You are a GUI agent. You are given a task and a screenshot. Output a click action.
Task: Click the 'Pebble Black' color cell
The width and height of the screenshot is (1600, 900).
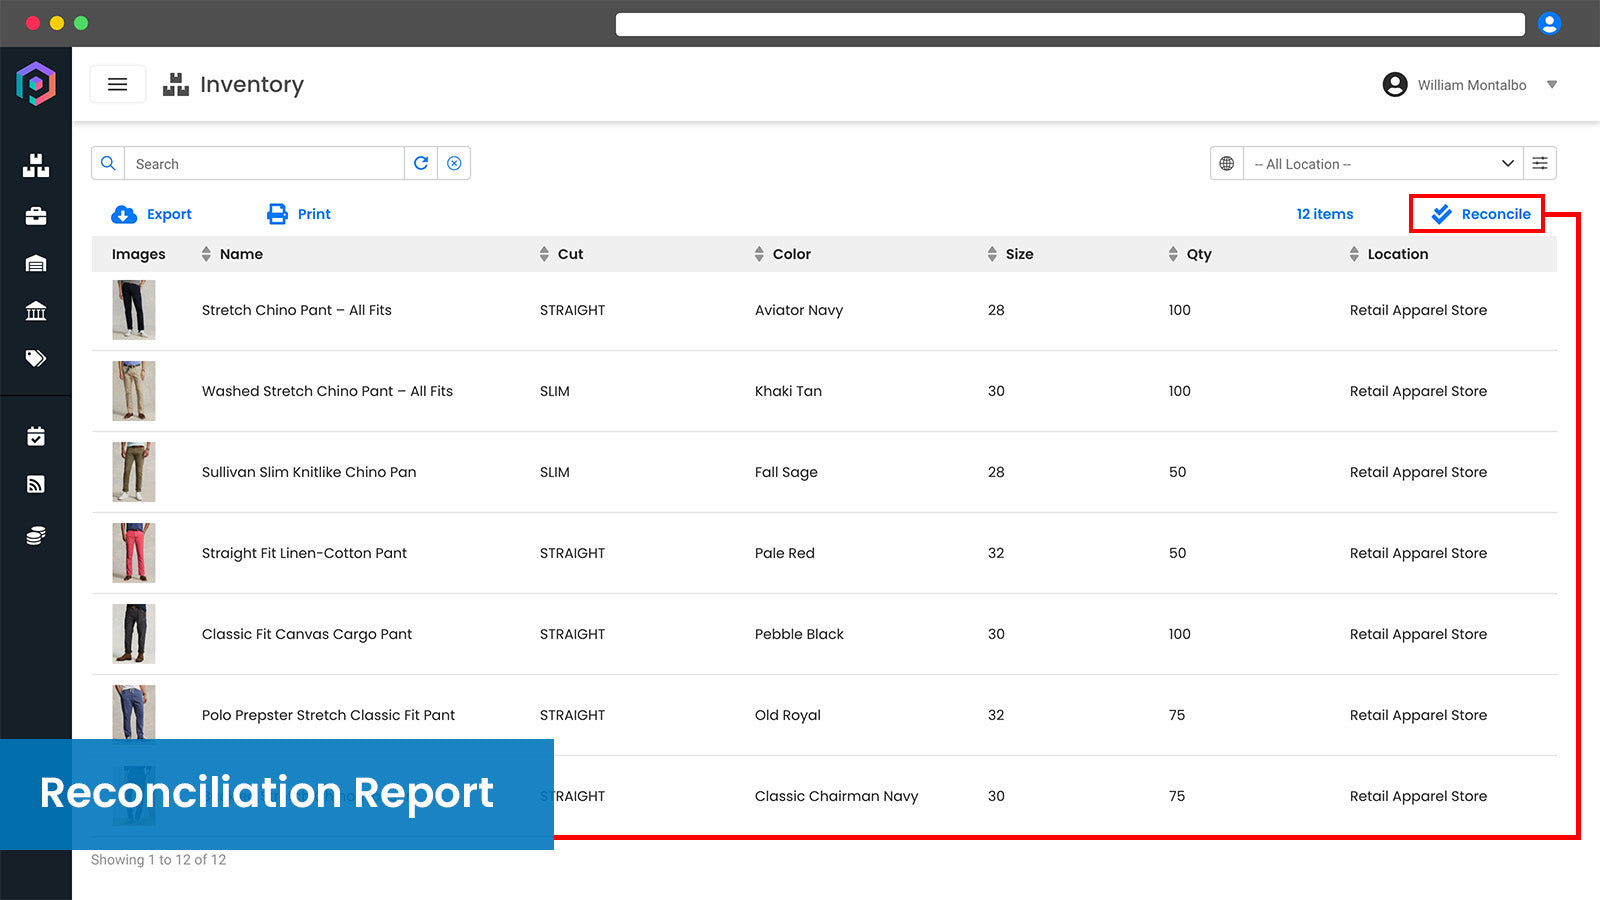pyautogui.click(x=799, y=634)
